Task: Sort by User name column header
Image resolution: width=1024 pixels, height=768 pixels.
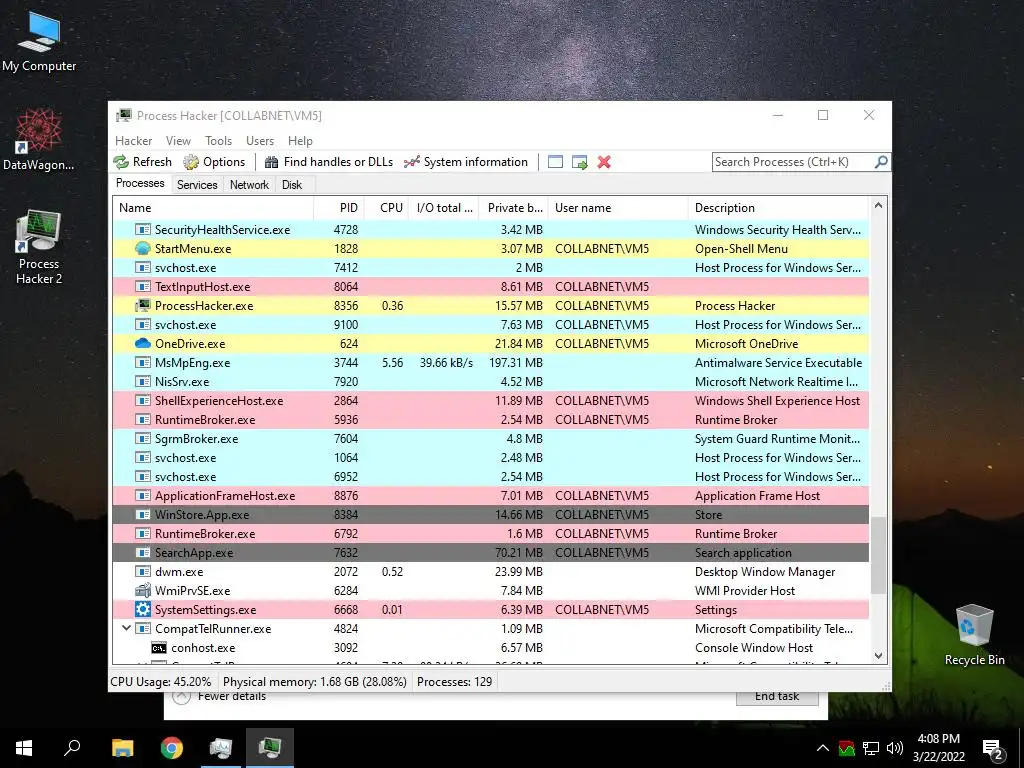Action: [x=618, y=208]
